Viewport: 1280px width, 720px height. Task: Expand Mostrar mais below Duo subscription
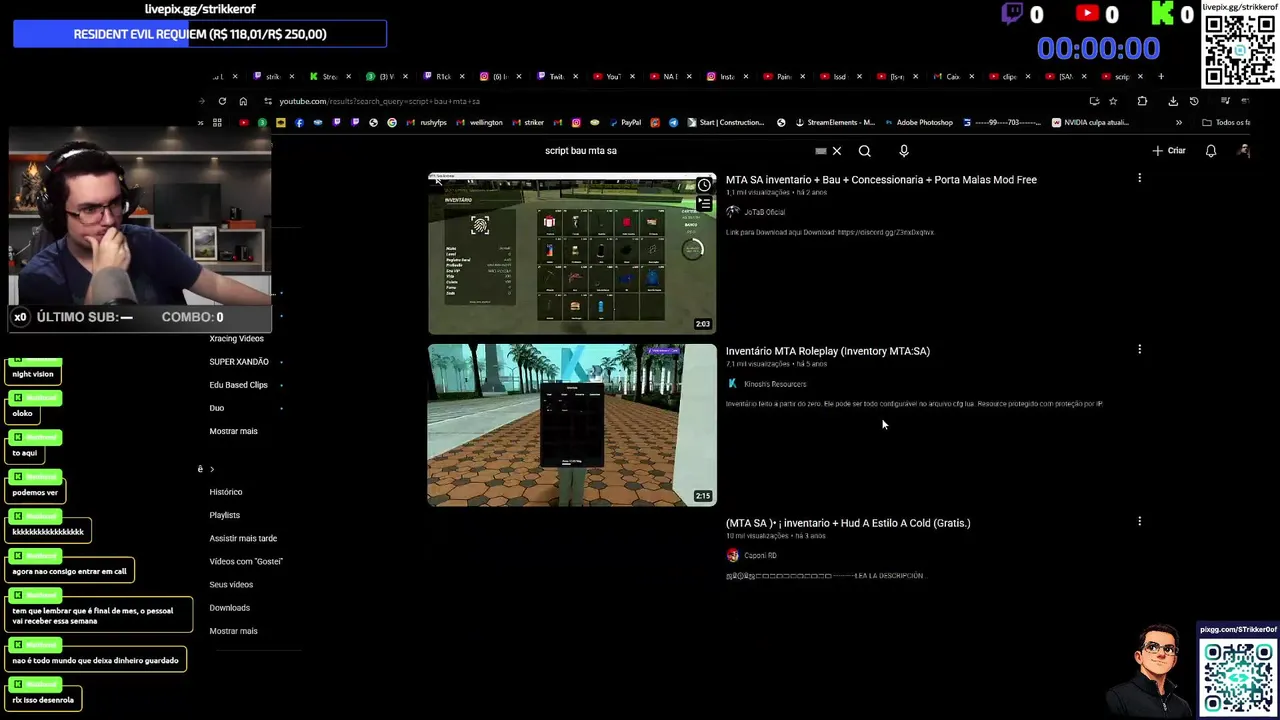pyautogui.click(x=233, y=431)
